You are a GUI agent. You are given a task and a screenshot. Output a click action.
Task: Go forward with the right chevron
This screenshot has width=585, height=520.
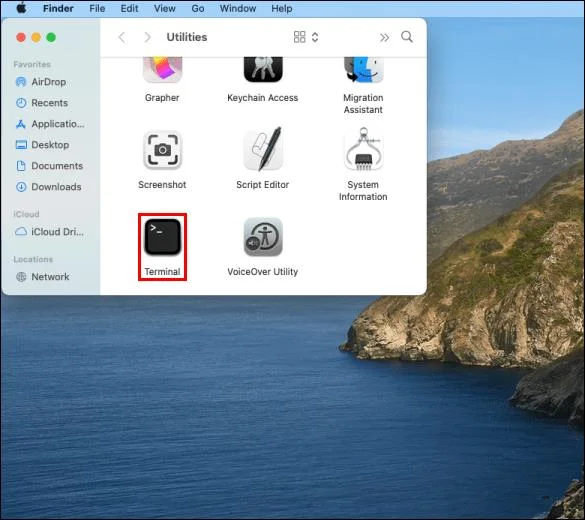(x=147, y=37)
